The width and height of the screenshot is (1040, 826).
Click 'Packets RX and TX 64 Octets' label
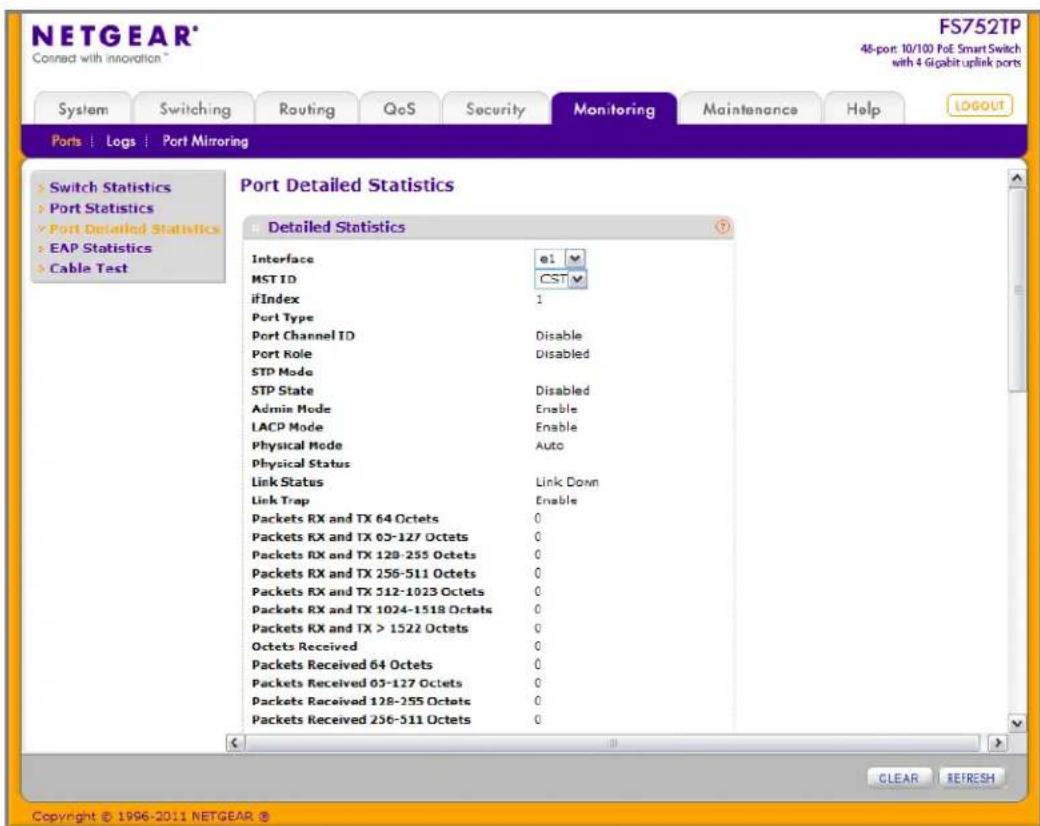(345, 518)
